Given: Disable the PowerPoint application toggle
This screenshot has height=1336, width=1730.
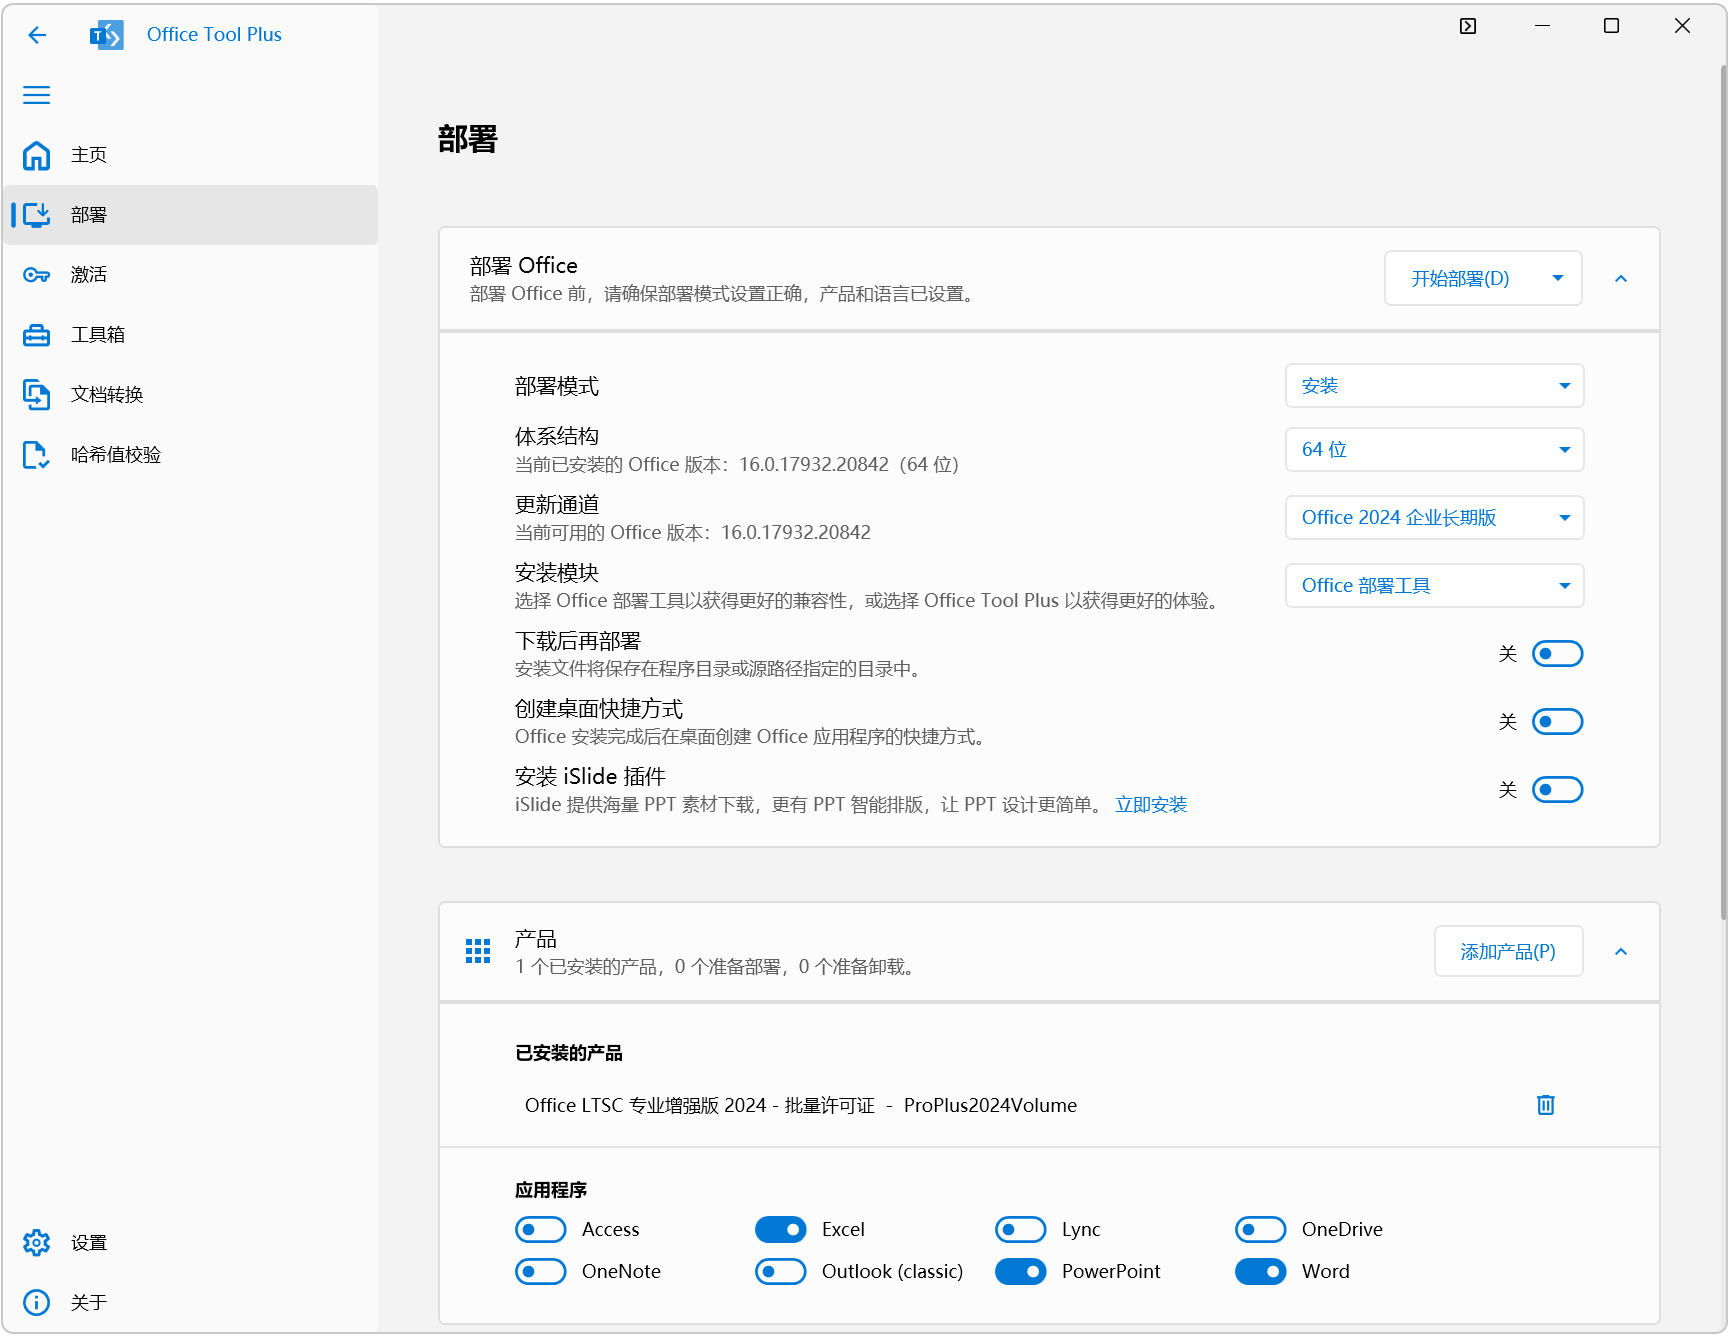Looking at the screenshot, I should point(1021,1271).
